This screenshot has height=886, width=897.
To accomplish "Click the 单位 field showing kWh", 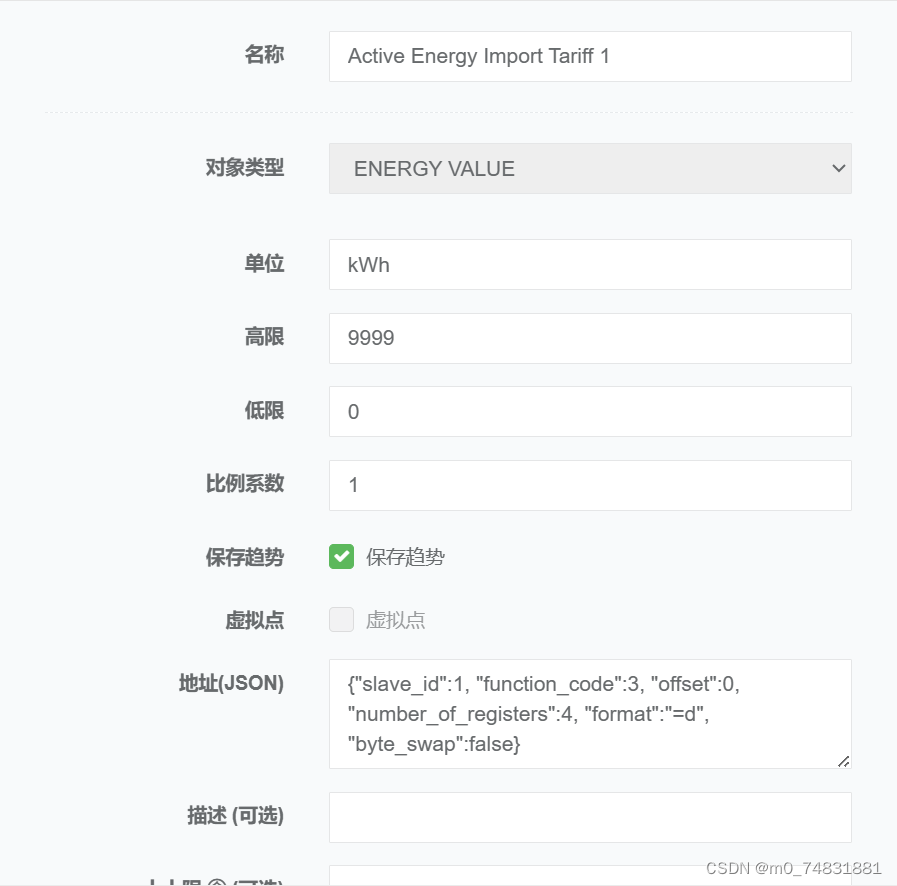I will coord(590,264).
